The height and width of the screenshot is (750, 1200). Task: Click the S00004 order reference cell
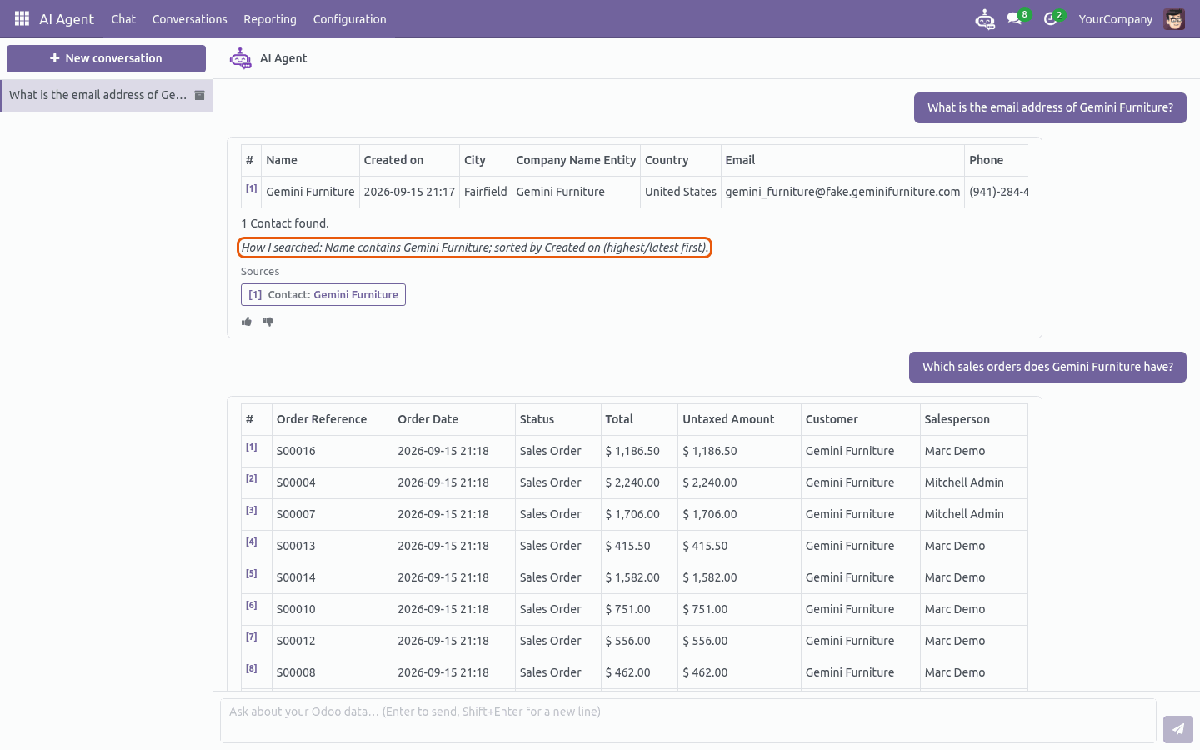click(x=332, y=483)
